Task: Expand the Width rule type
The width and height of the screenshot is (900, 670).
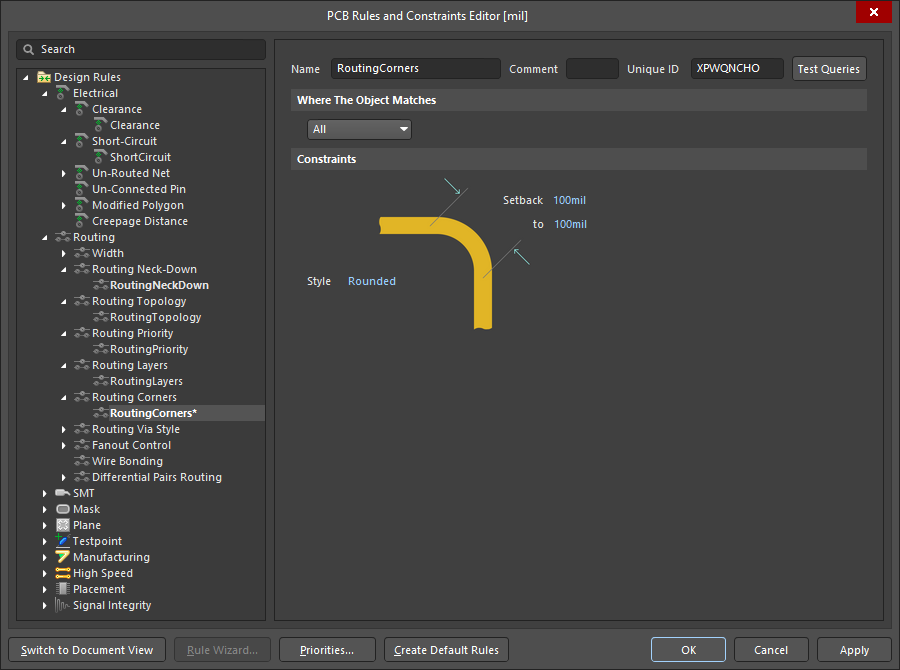Action: tap(64, 253)
